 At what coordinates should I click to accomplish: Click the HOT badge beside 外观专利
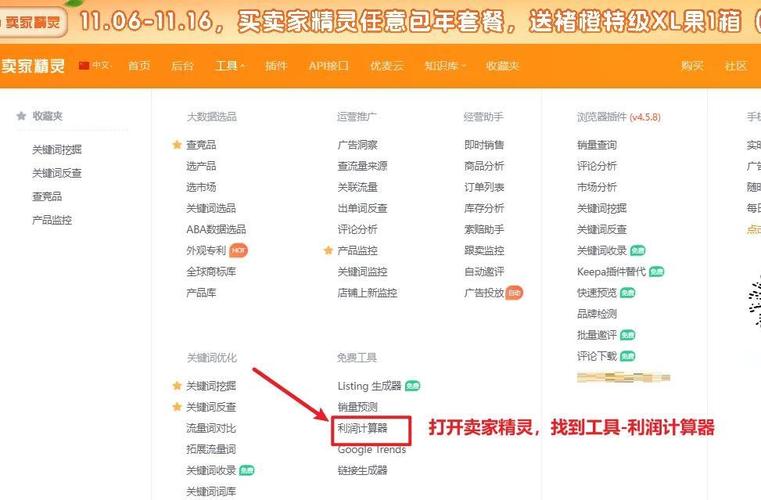(x=238, y=250)
